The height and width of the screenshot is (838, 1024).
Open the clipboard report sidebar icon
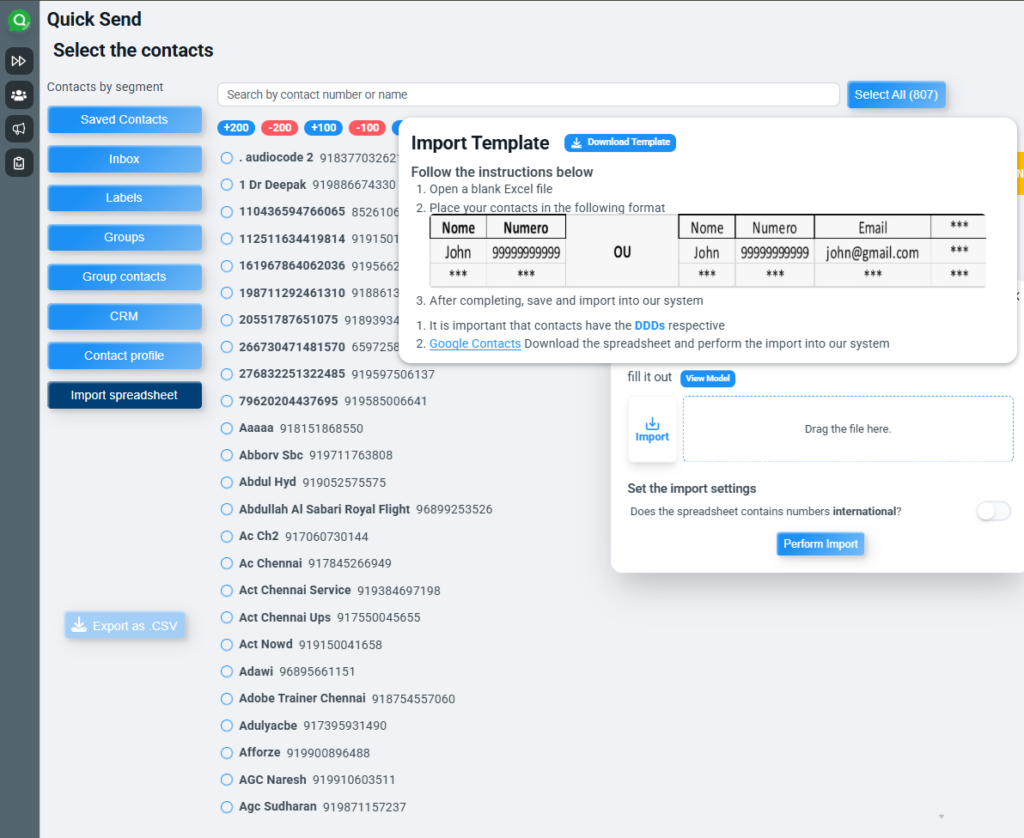pyautogui.click(x=19, y=162)
